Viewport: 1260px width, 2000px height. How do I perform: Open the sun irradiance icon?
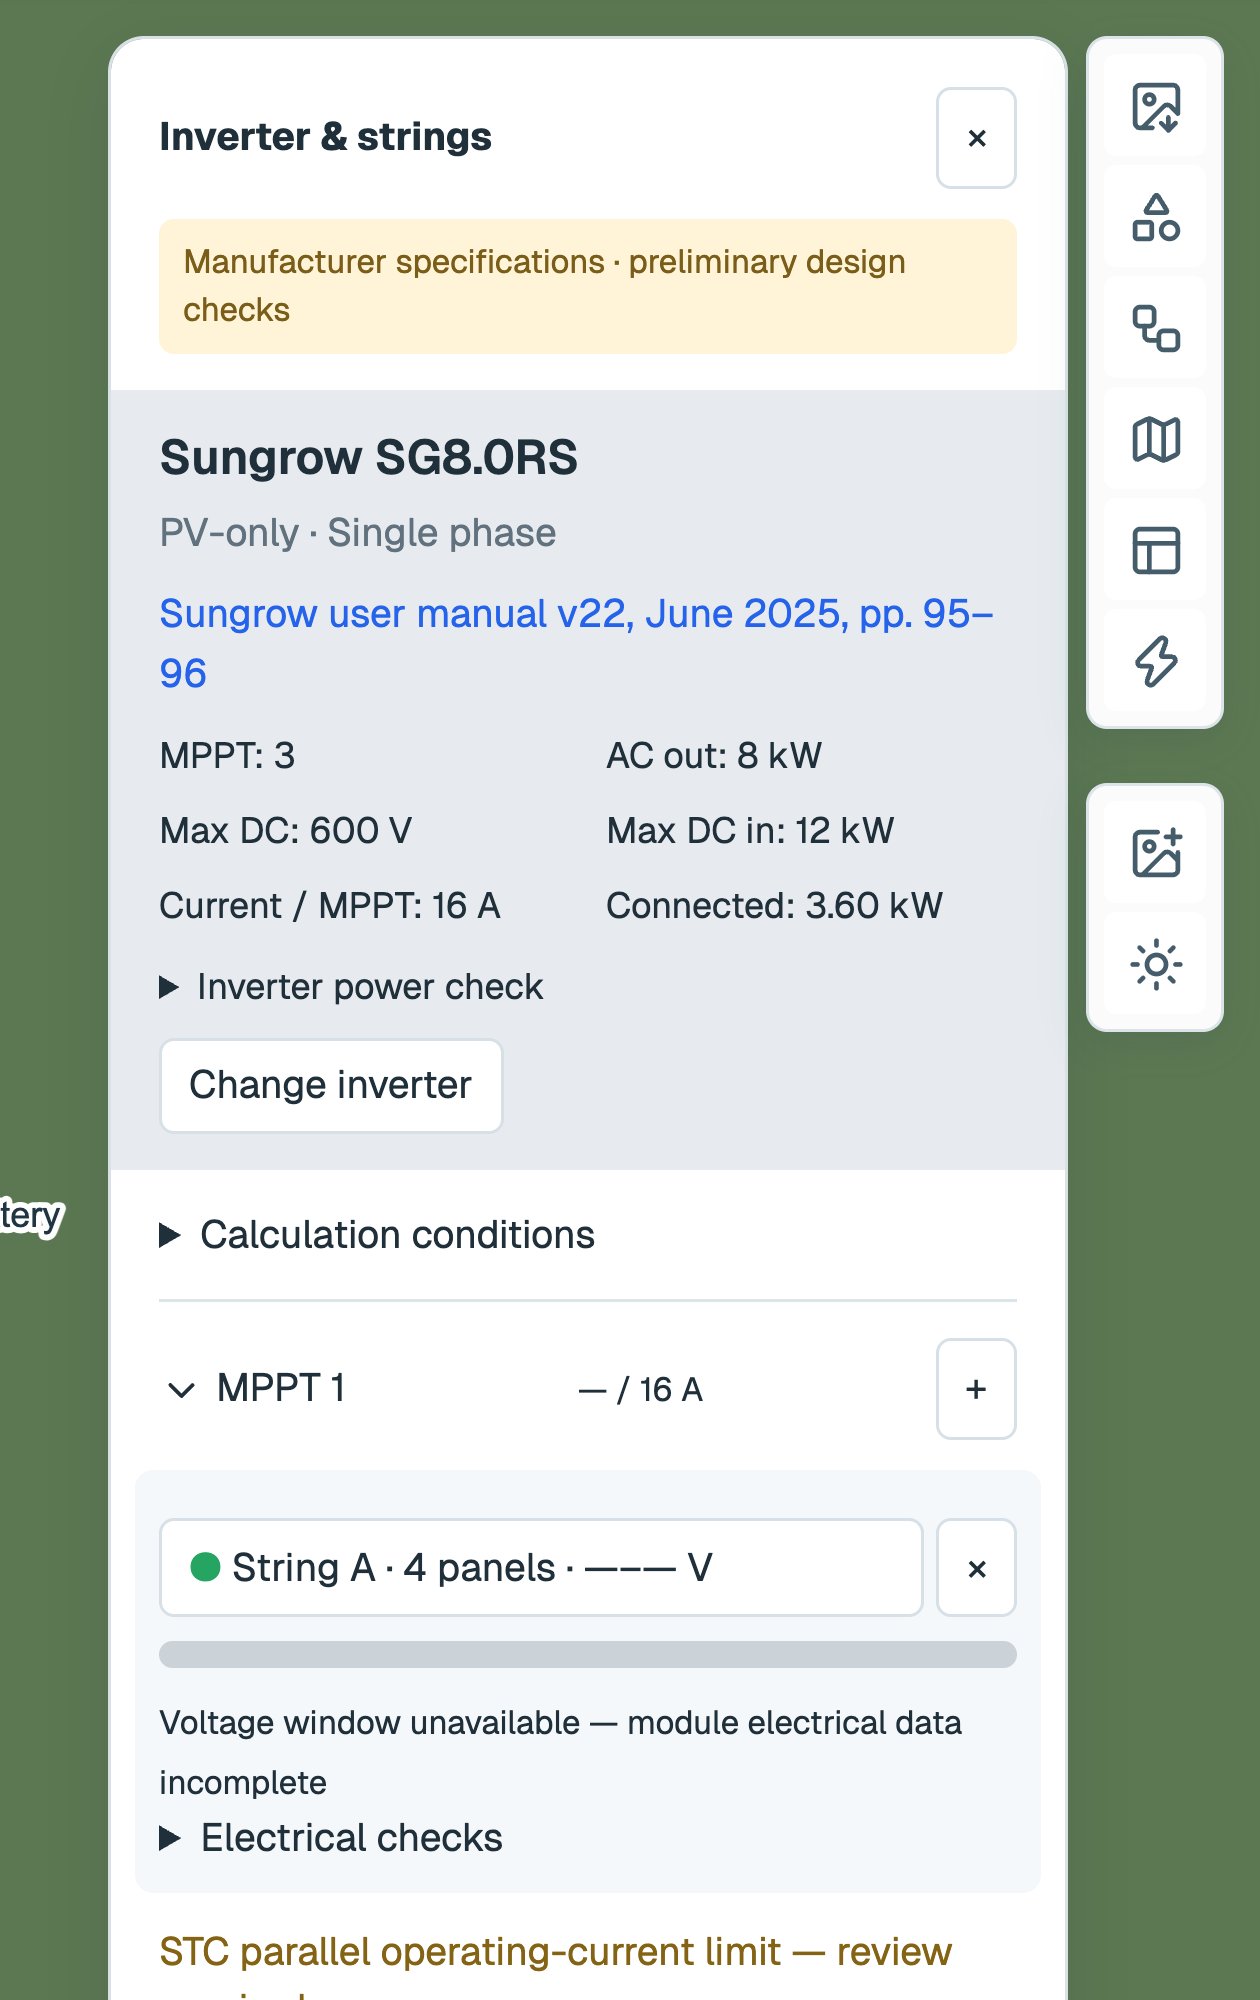point(1156,965)
